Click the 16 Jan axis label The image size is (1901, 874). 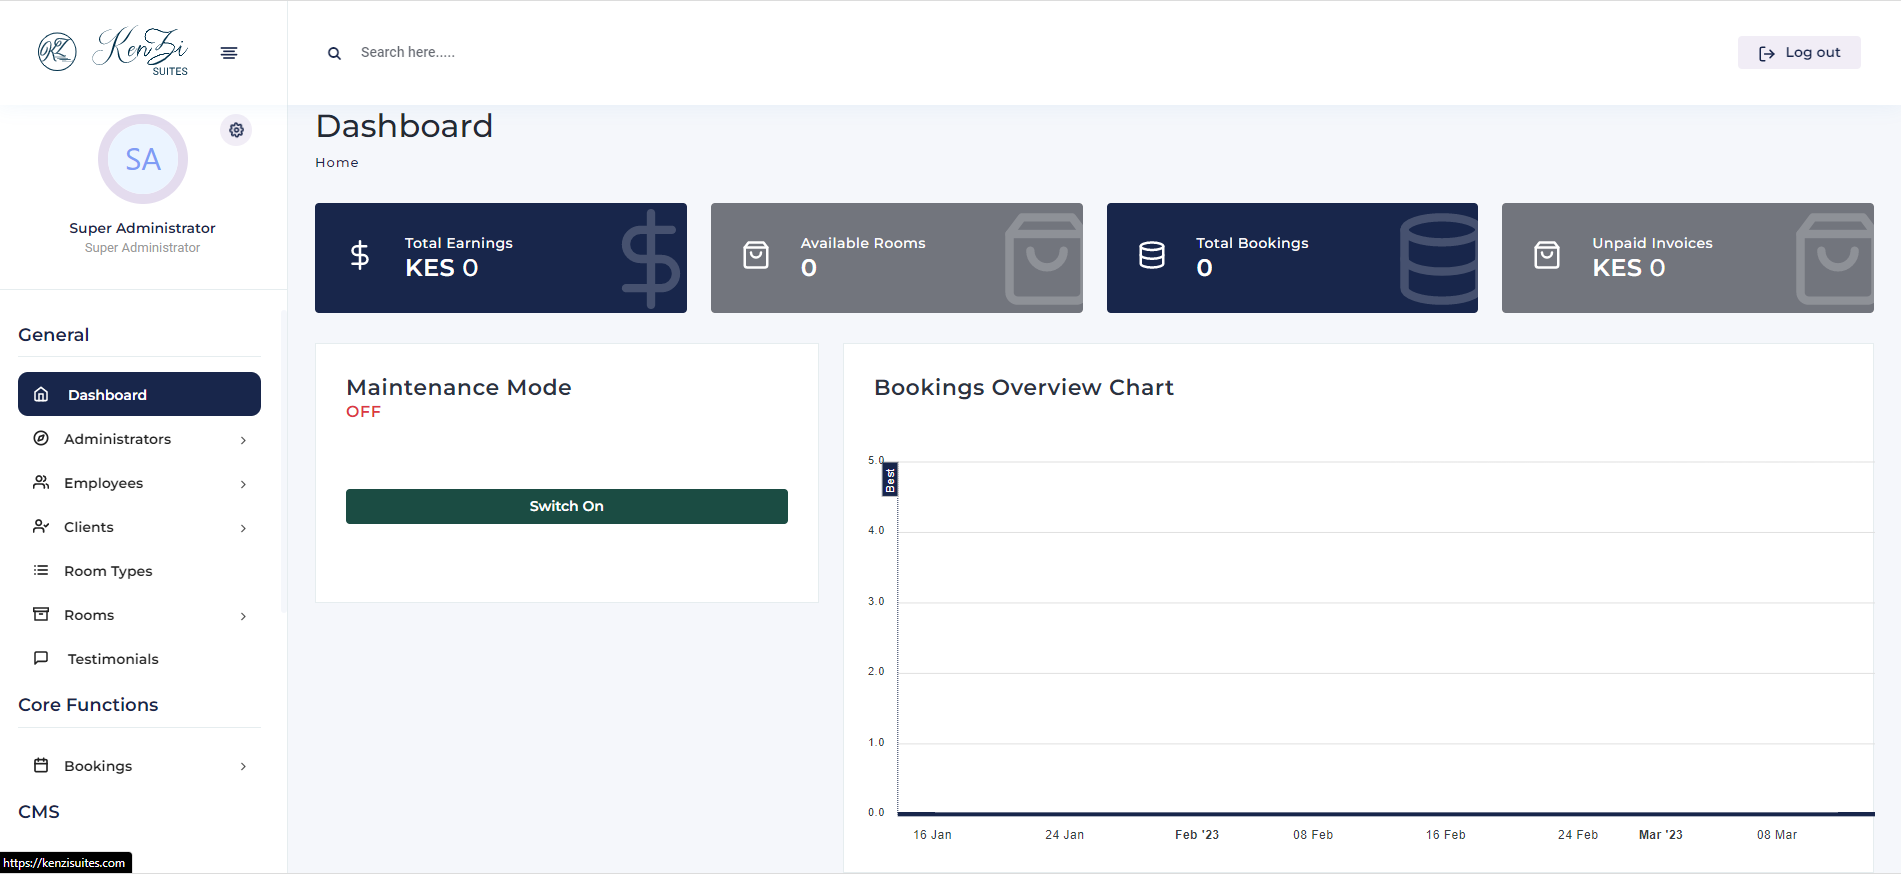tap(932, 834)
